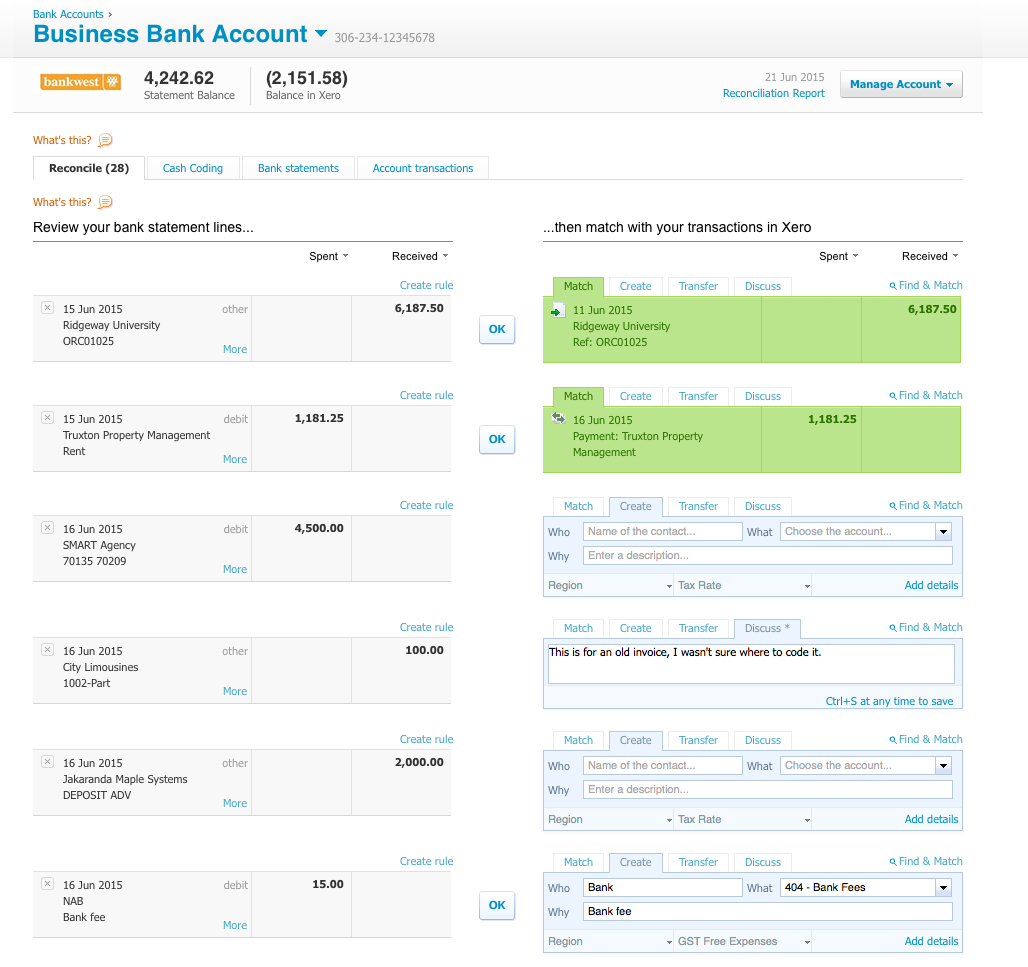This screenshot has width=1028, height=967.
Task: Click the Bankwest bank logo
Action: [x=81, y=82]
